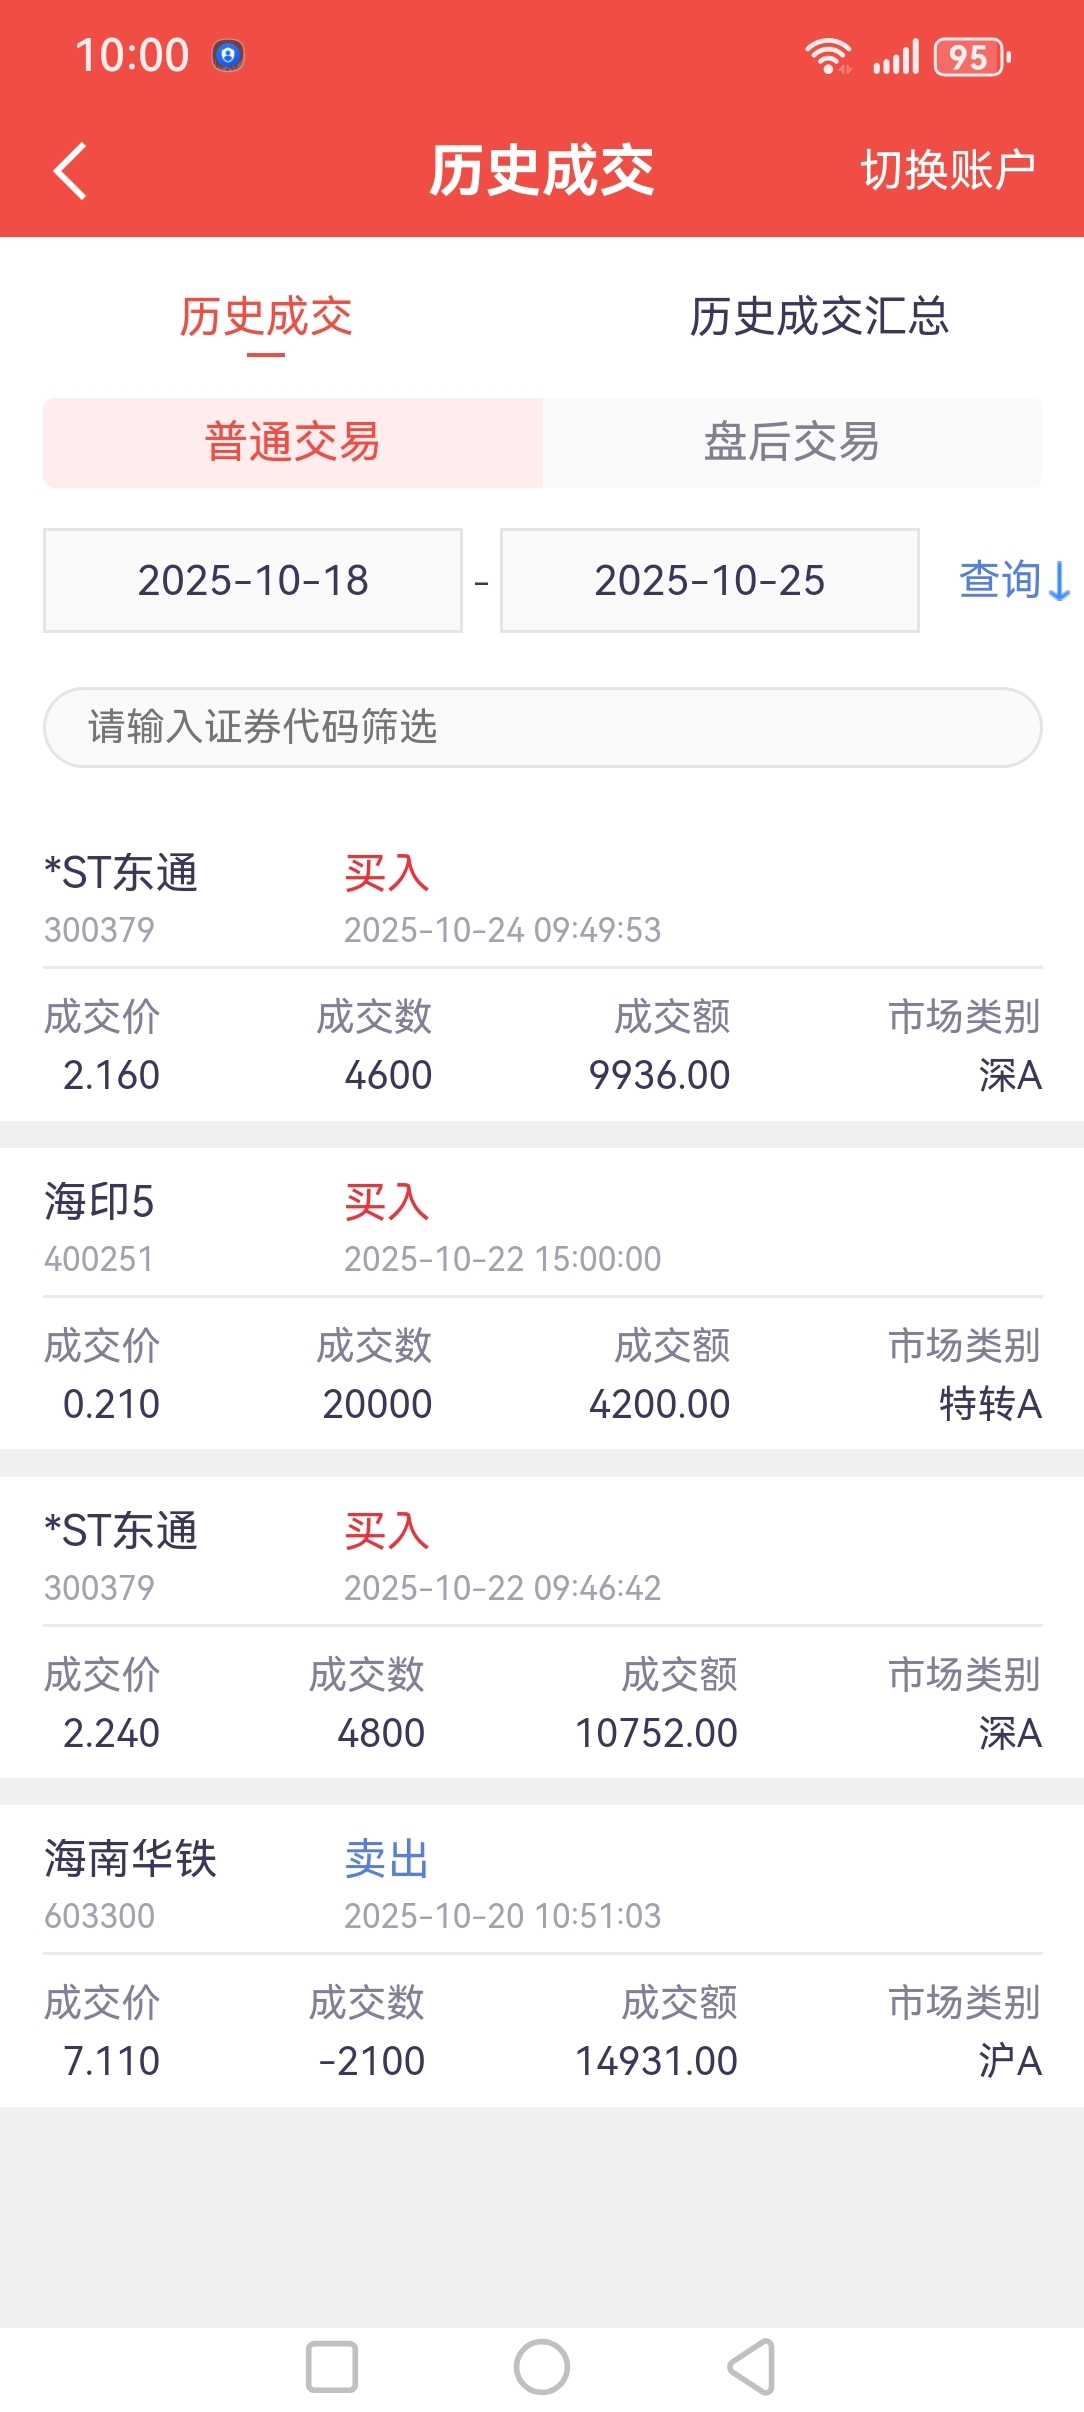
Task: Select the 历史成交 tab
Action: tap(266, 317)
